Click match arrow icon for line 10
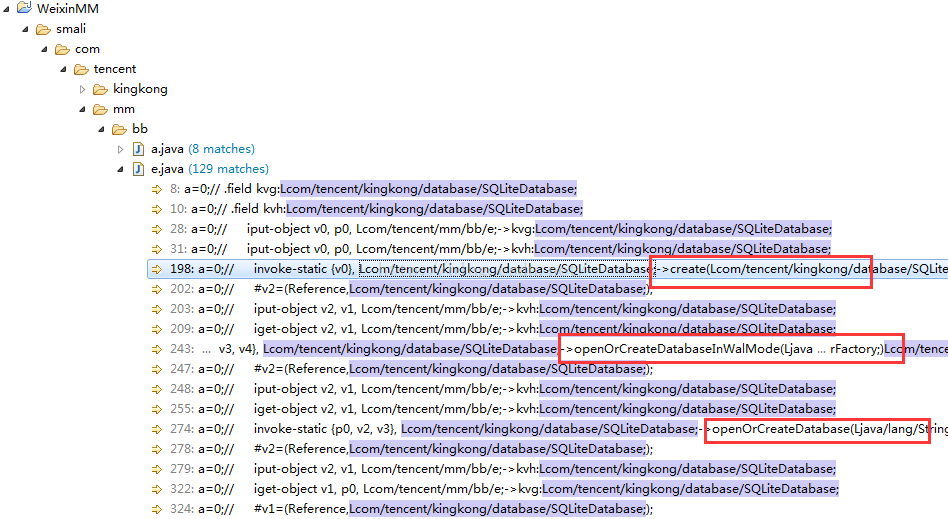The image size is (948, 519). tap(157, 209)
